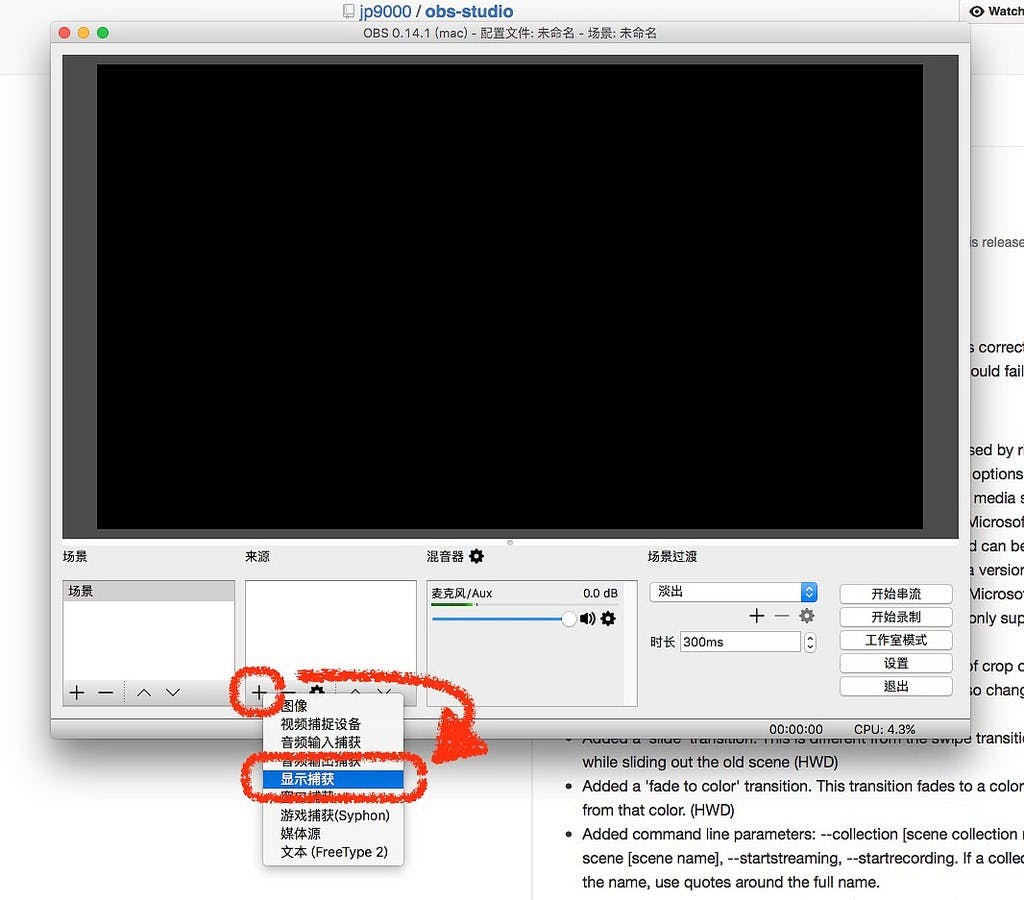Toggle 工作室模式 studio mode
Image resolution: width=1024 pixels, height=900 pixels.
[x=895, y=640]
